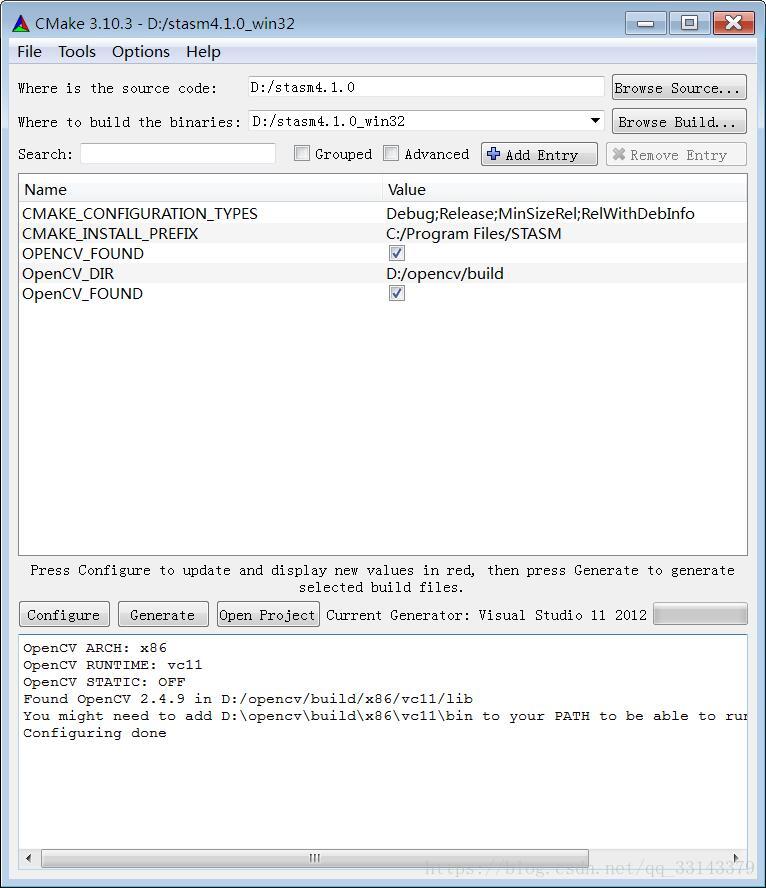
Task: Click the Value column header
Action: pyautogui.click(x=564, y=189)
